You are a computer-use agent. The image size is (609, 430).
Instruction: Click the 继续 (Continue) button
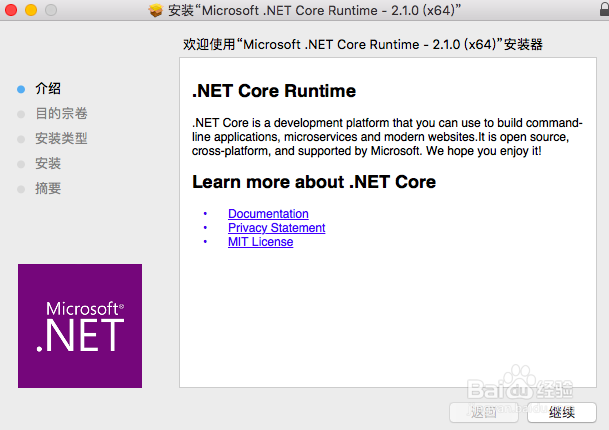562,413
